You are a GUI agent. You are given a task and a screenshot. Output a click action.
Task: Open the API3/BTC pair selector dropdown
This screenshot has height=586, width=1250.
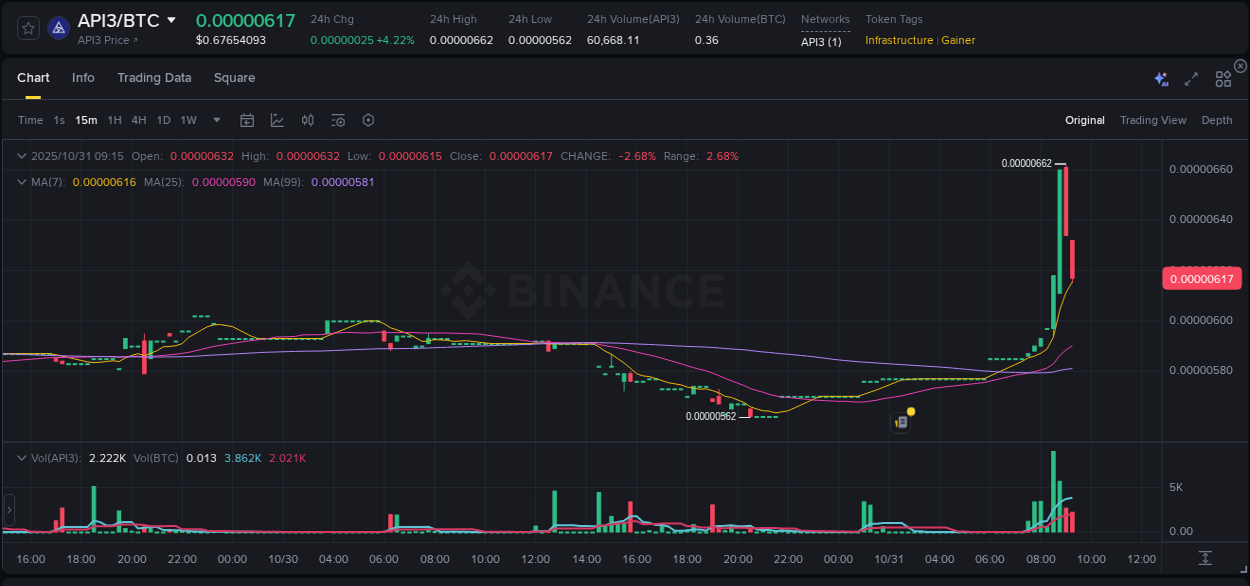tap(170, 19)
